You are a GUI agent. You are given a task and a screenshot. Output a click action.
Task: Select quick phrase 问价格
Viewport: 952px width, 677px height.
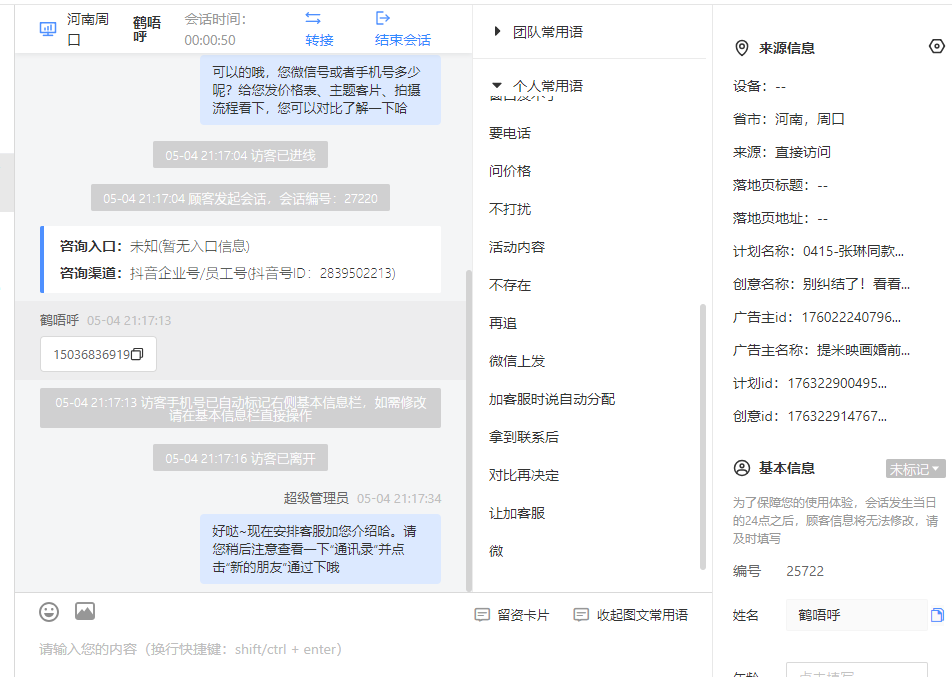coord(509,171)
